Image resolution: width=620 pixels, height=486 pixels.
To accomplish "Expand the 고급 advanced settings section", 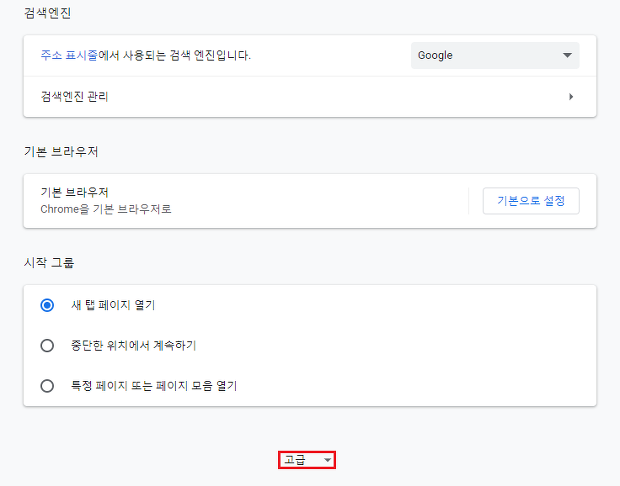I will (307, 460).
